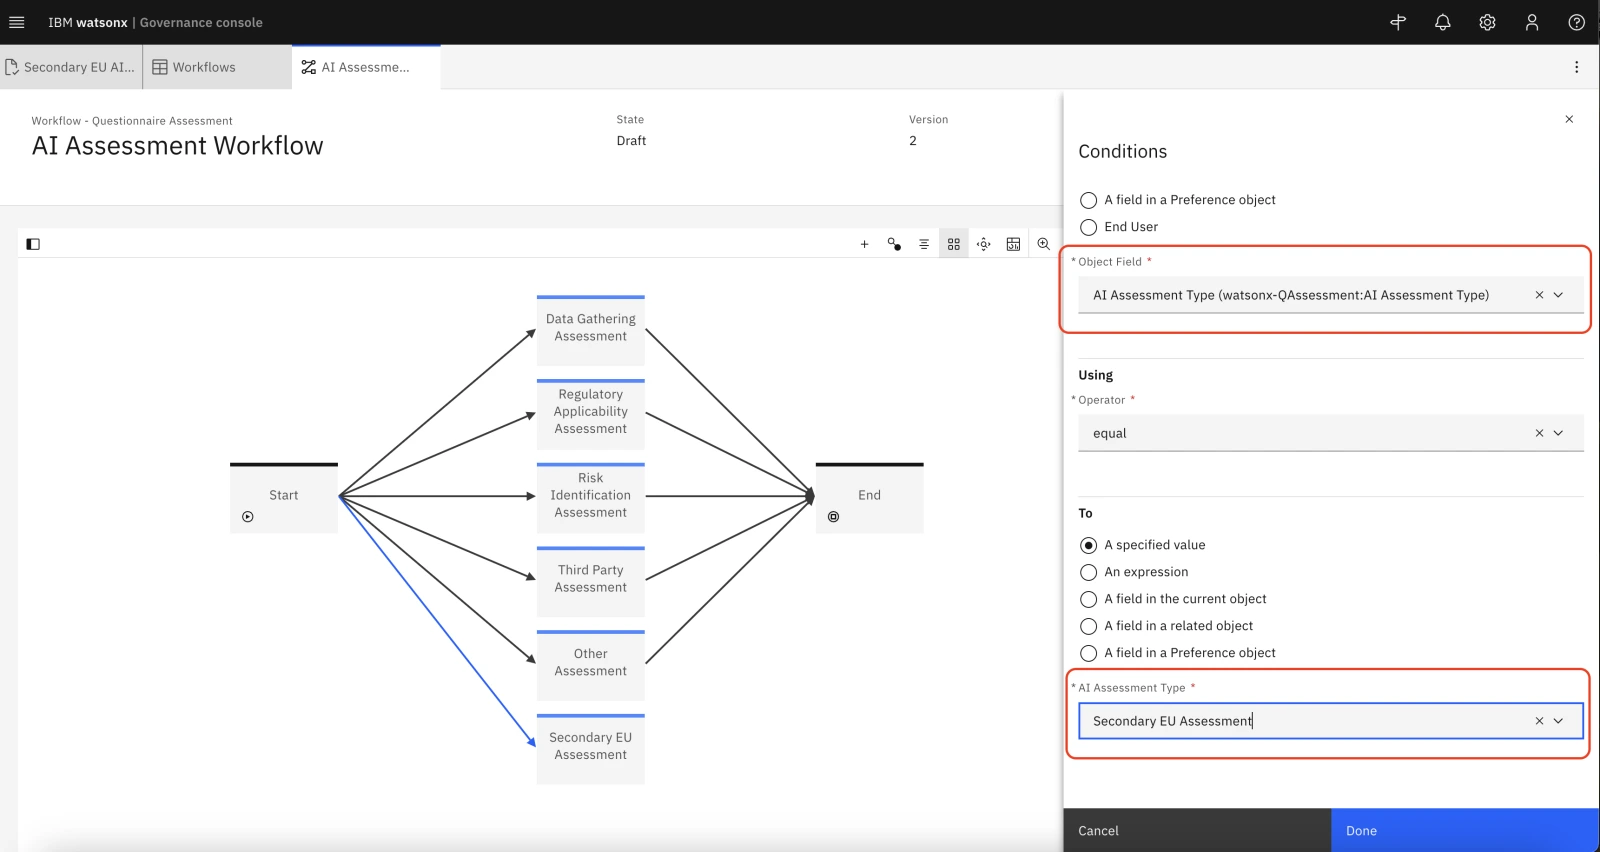Switch to the Secondary EU AI... tab
The image size is (1600, 852).
pos(70,67)
